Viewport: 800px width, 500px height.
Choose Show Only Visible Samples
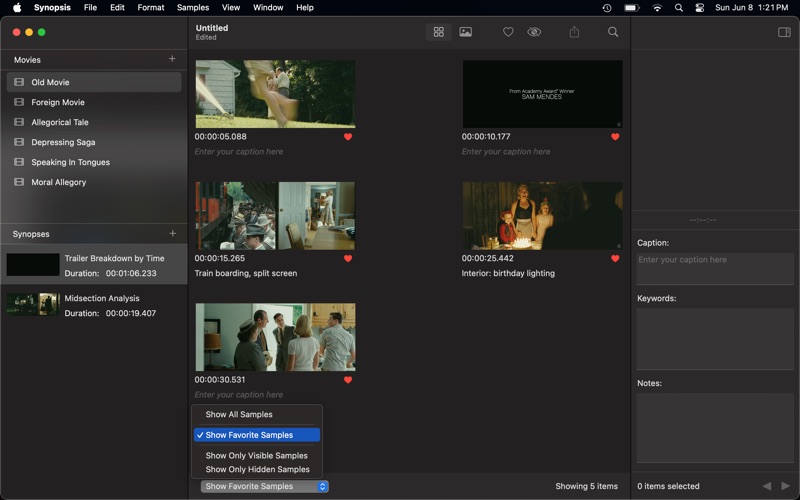(x=257, y=456)
